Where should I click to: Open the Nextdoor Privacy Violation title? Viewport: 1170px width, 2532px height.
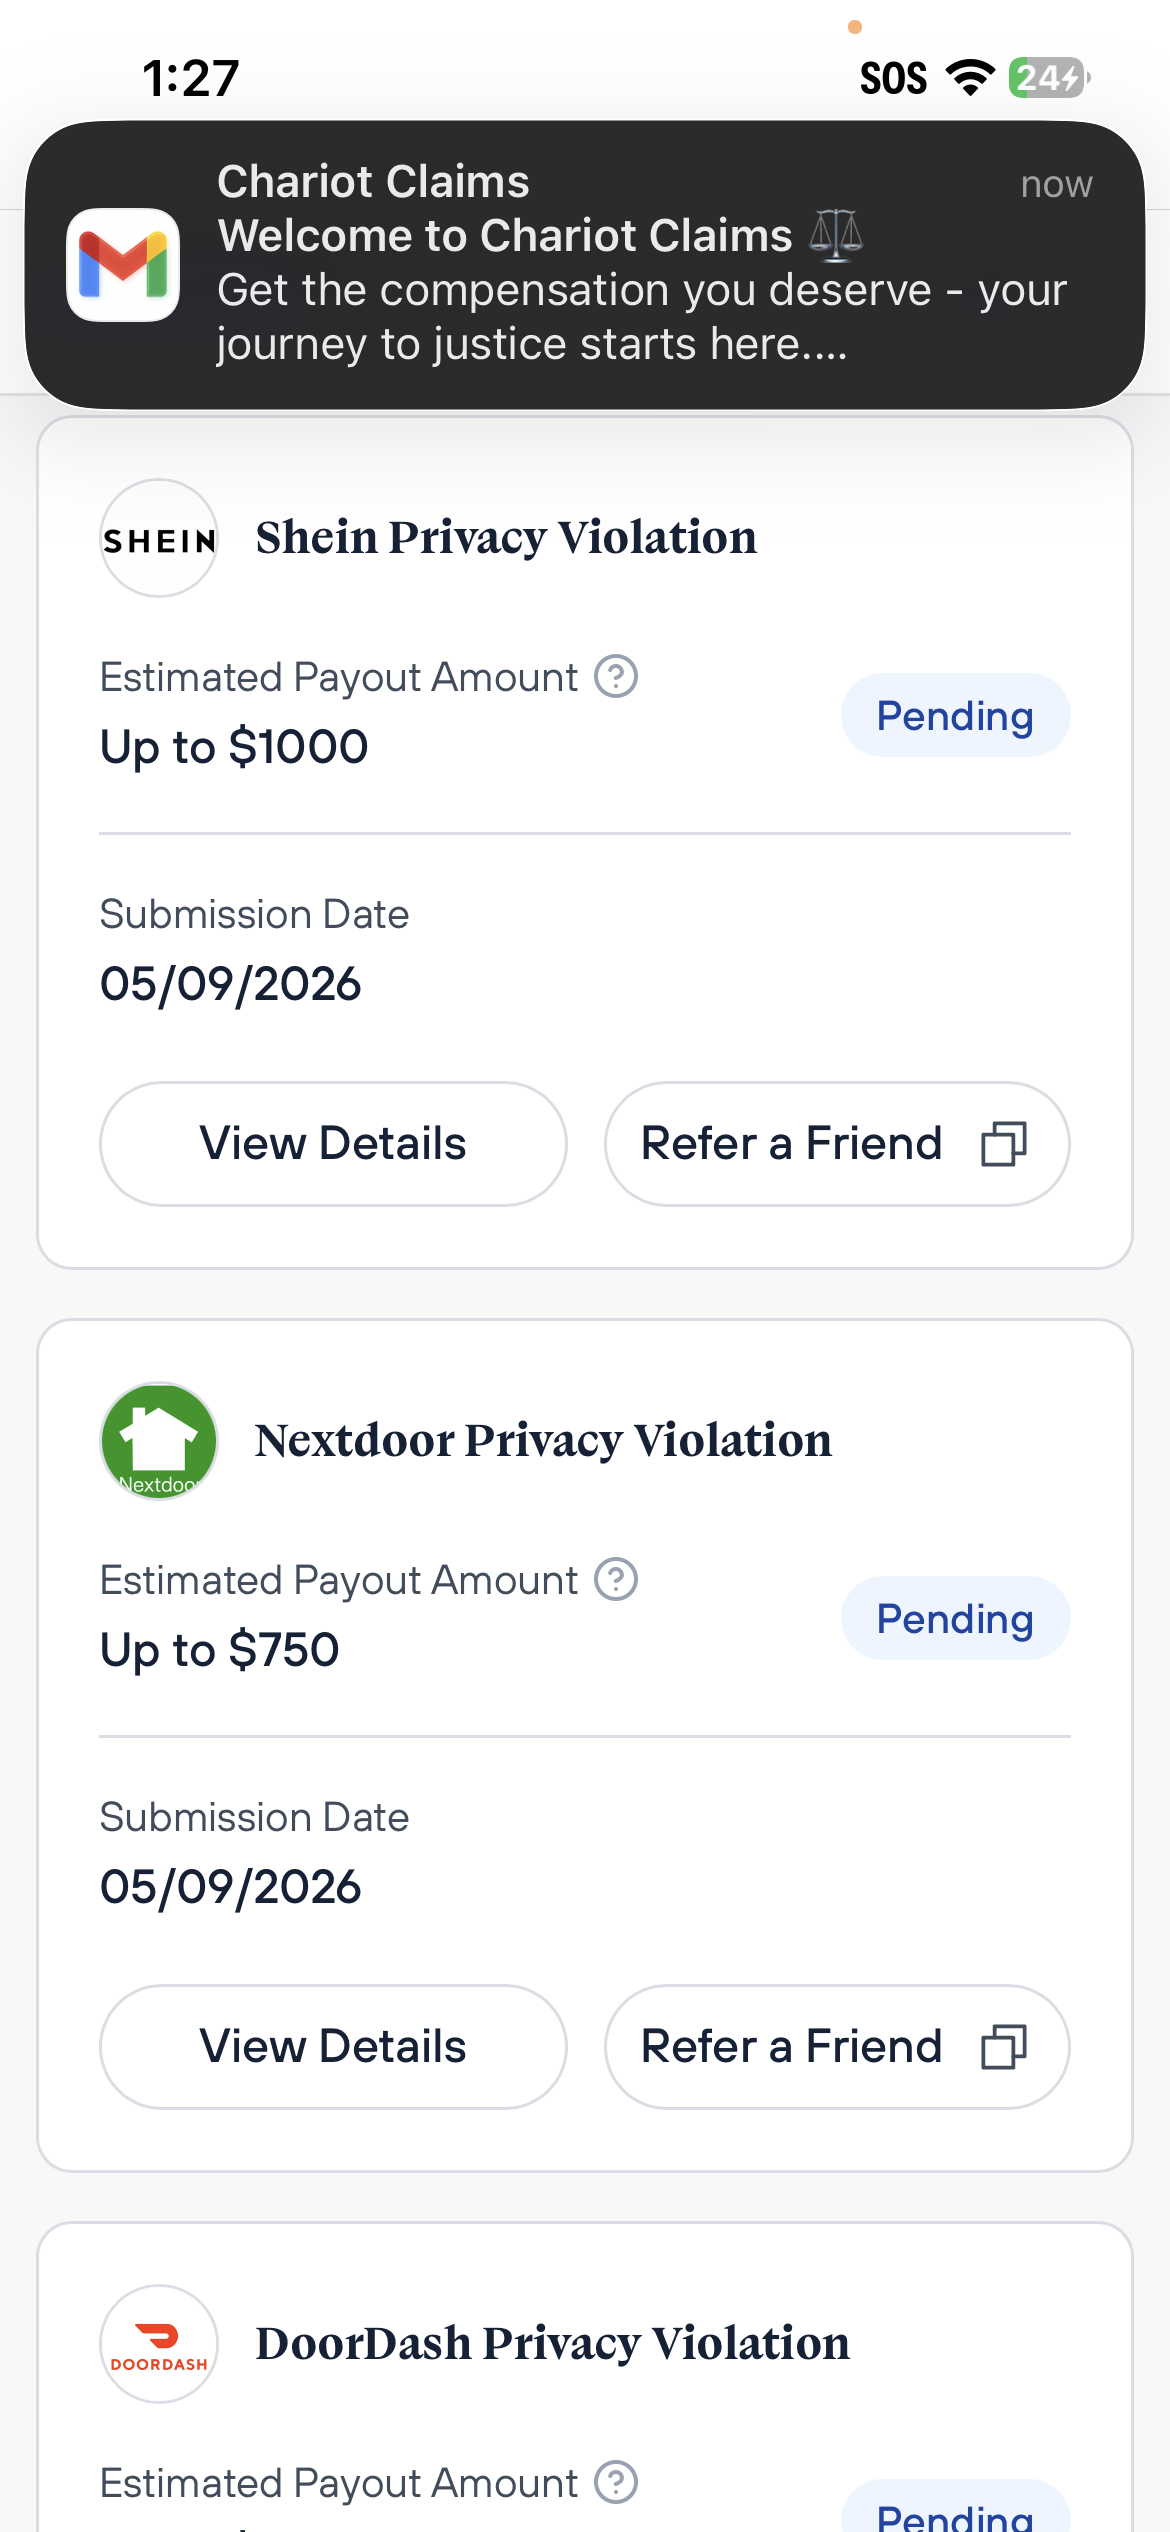tap(543, 1441)
